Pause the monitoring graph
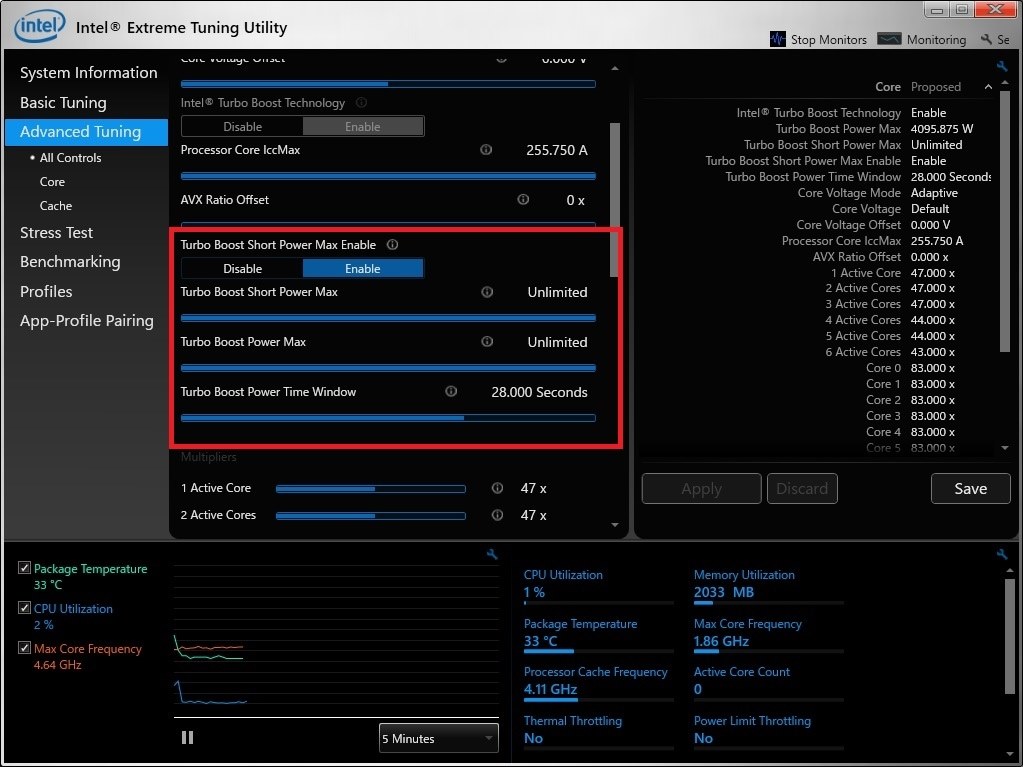Viewport: 1023px width, 767px height. point(187,738)
